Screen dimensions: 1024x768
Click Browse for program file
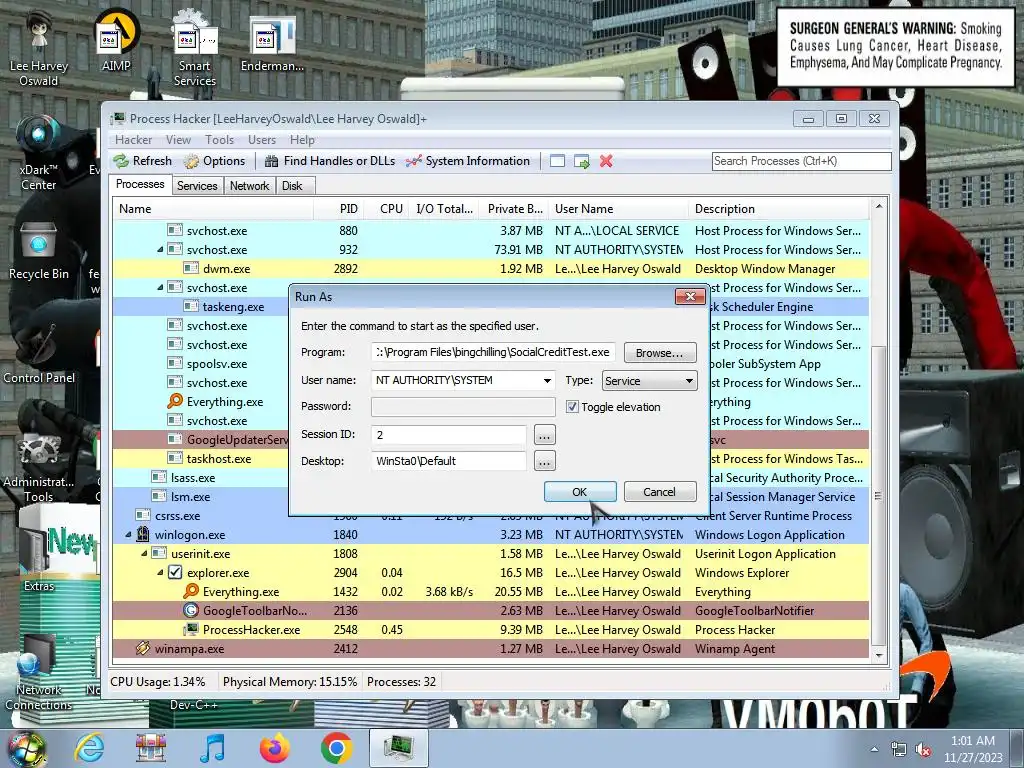(660, 353)
